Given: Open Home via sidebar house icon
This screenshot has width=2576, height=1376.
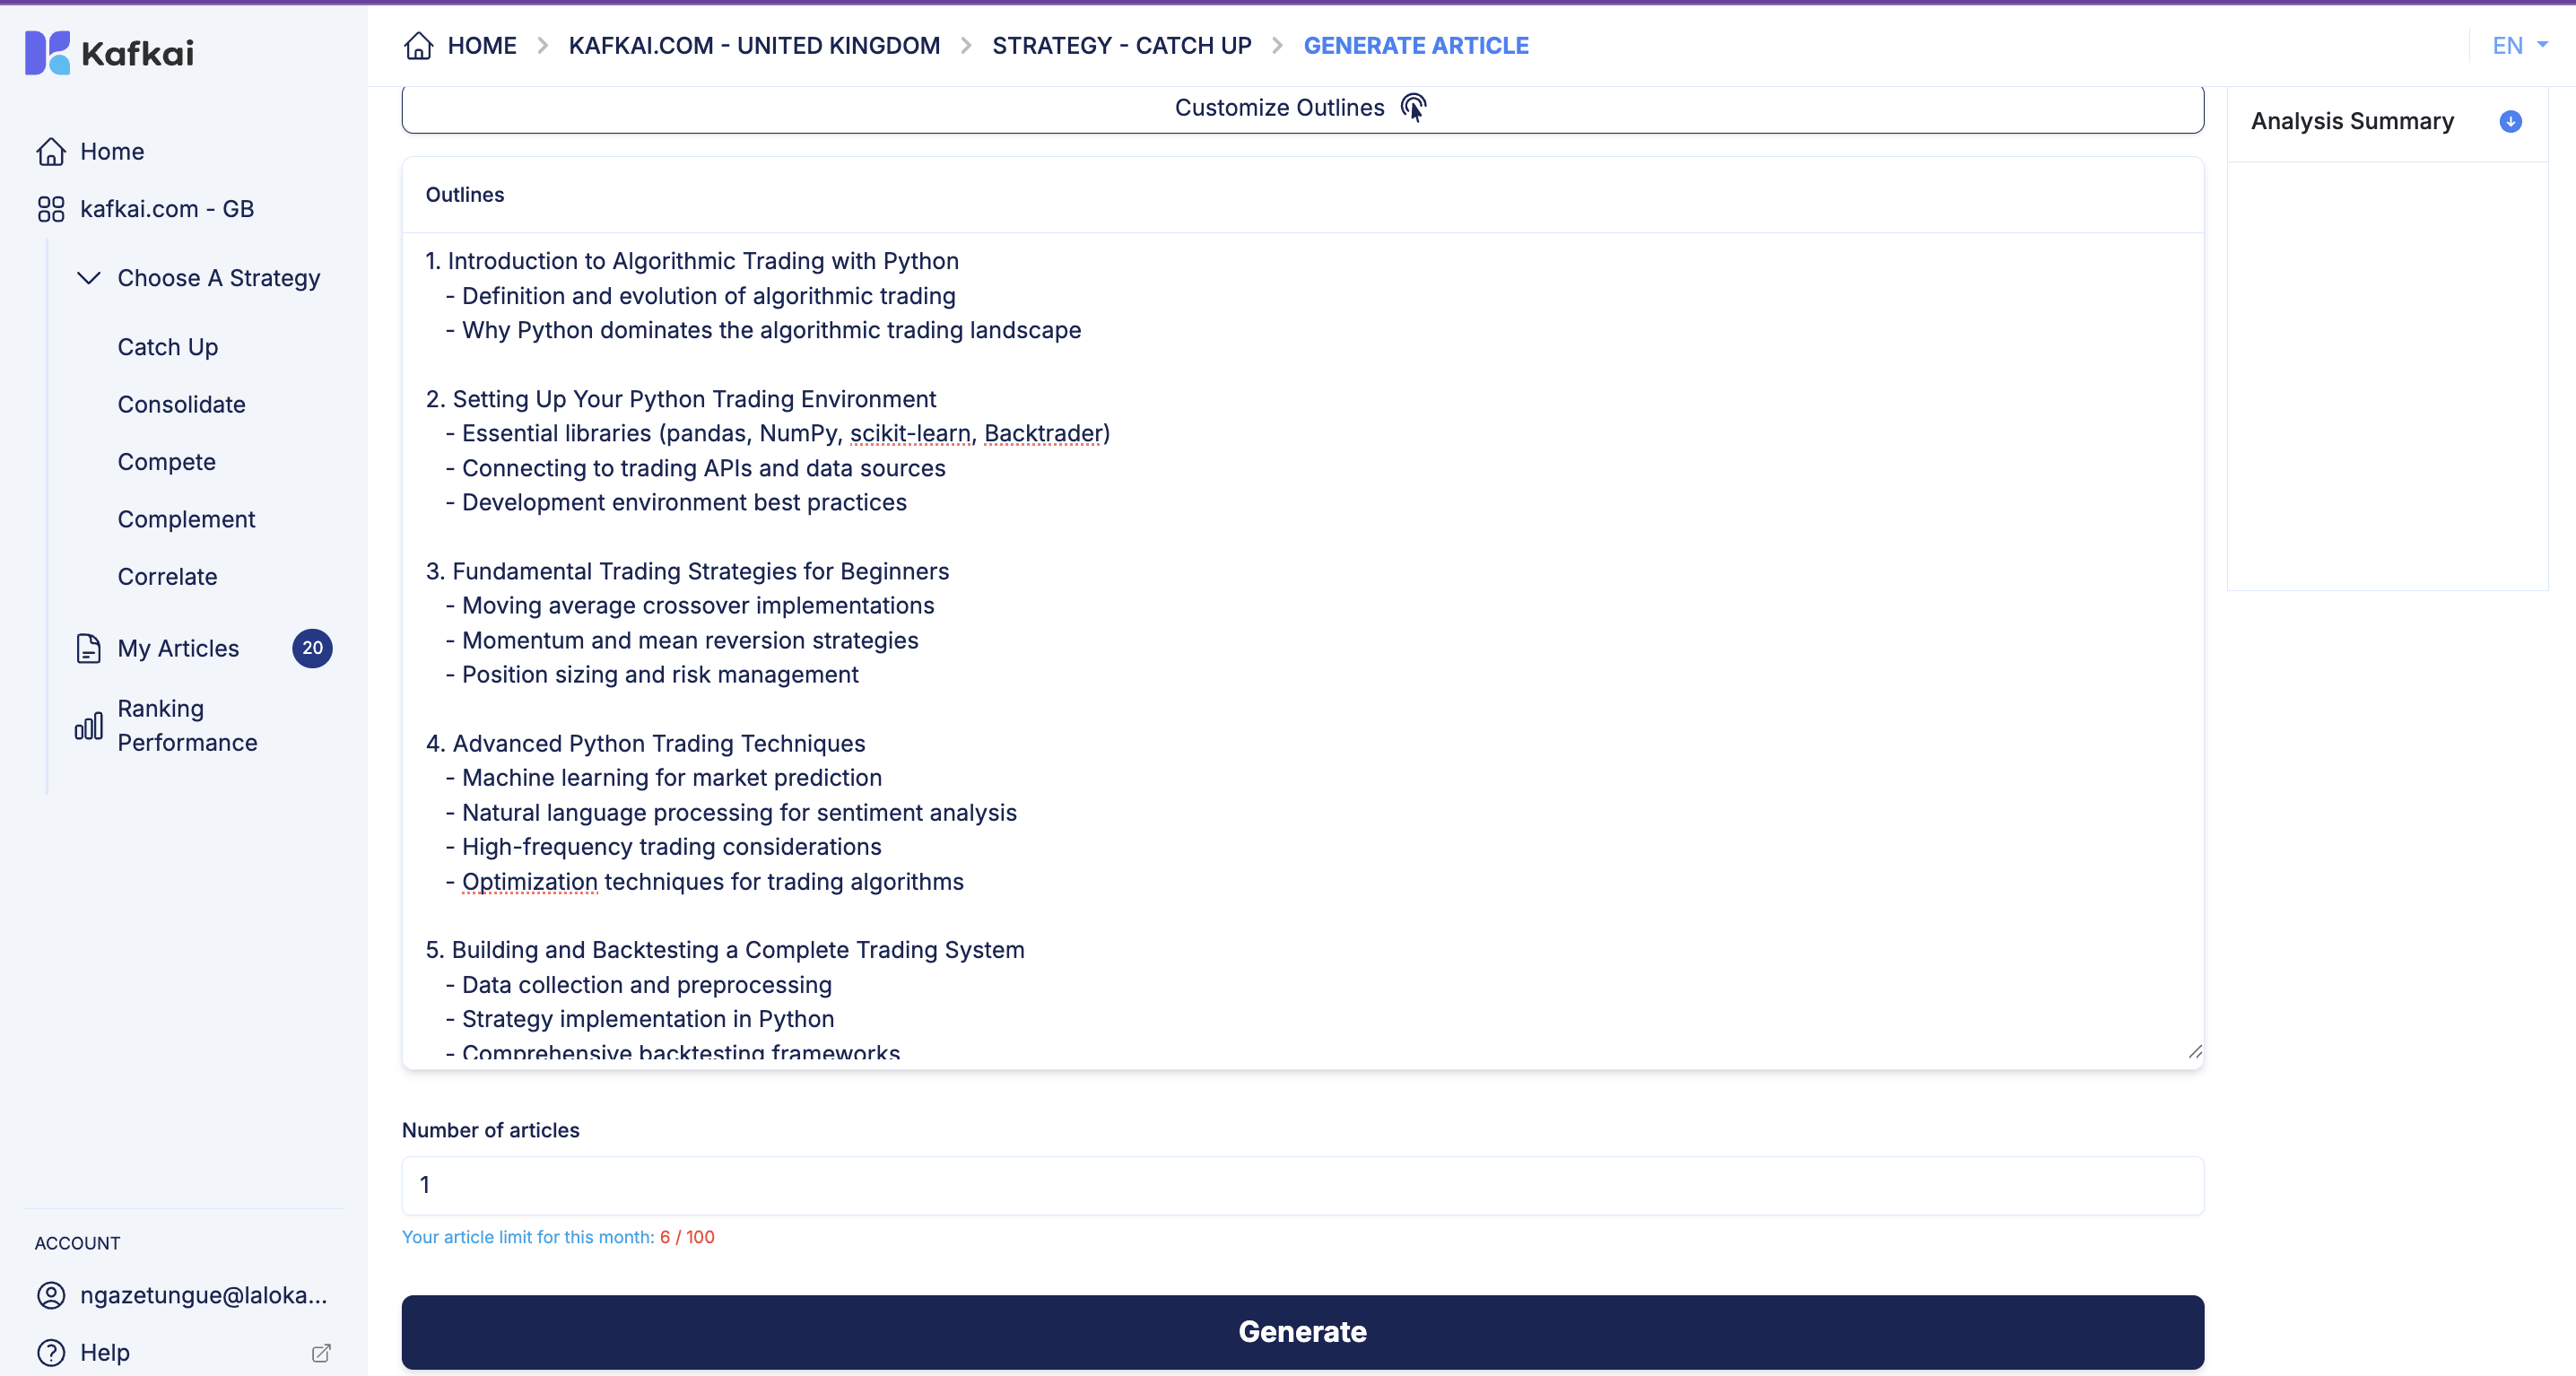Looking at the screenshot, I should (51, 151).
